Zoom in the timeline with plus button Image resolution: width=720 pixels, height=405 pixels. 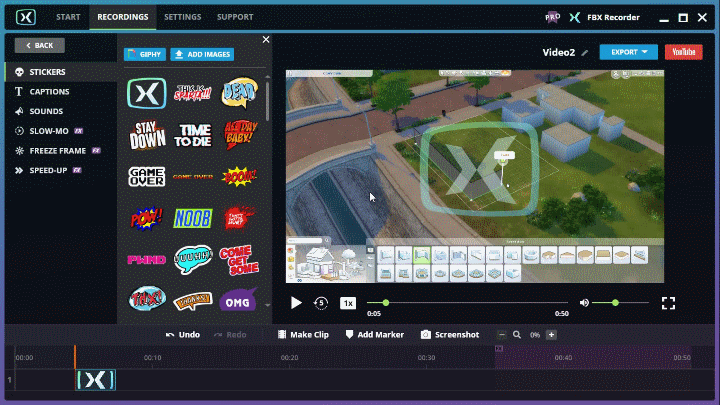[x=551, y=335]
